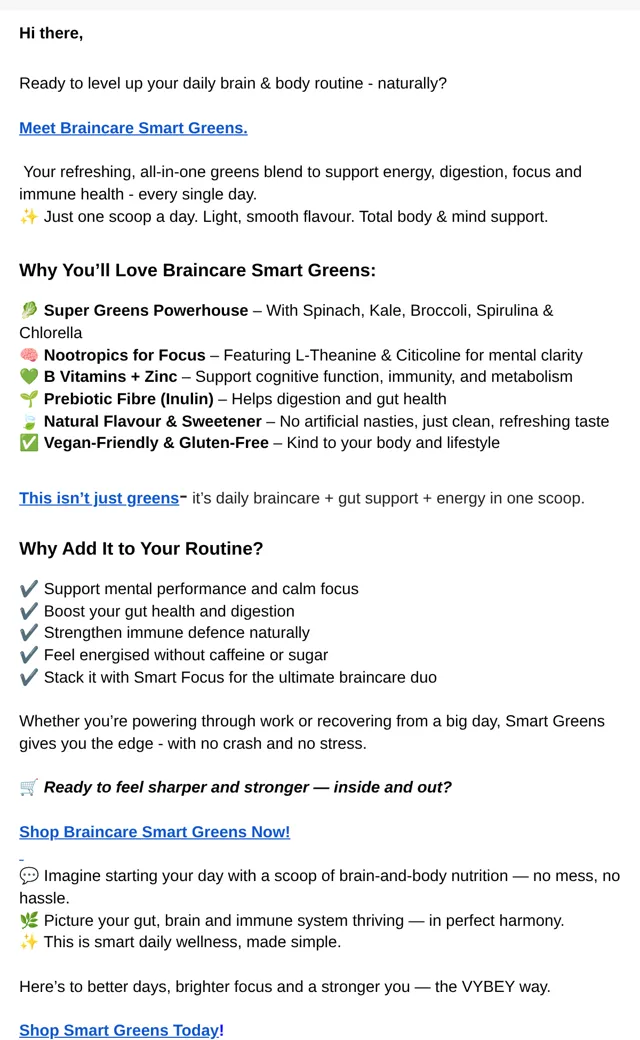The image size is (640, 1040).
Task: Click the leafy greens emoji by Super Greens
Action: coord(29,310)
